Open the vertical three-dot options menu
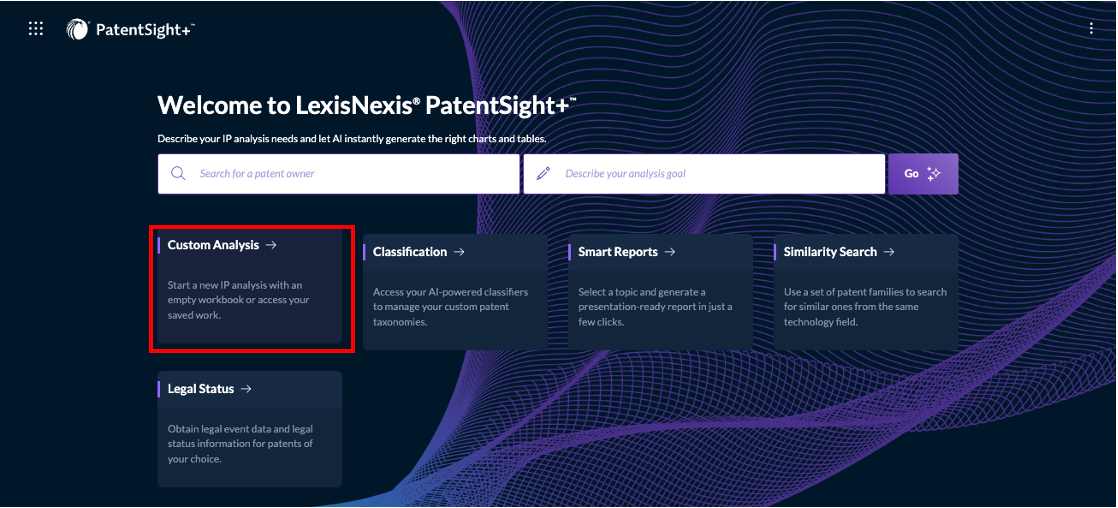Screen dimensions: 1118x508 click(1091, 29)
